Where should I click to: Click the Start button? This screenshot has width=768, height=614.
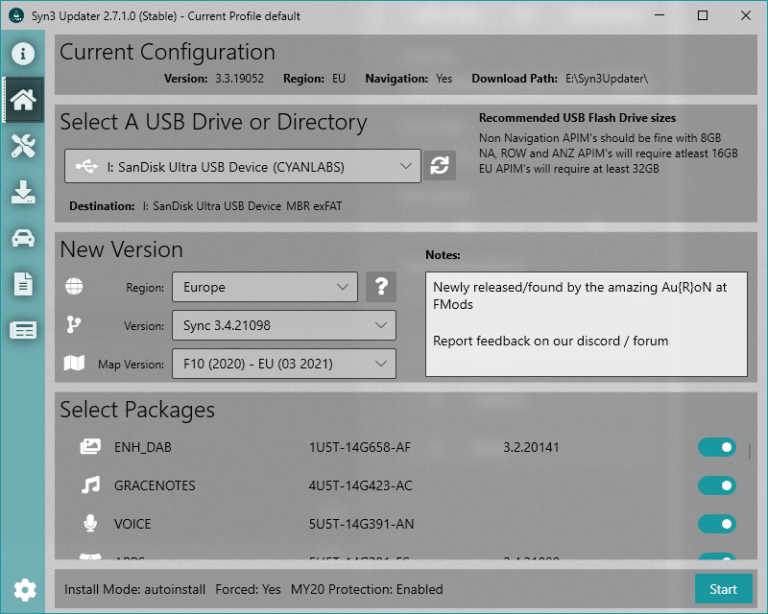tap(723, 589)
